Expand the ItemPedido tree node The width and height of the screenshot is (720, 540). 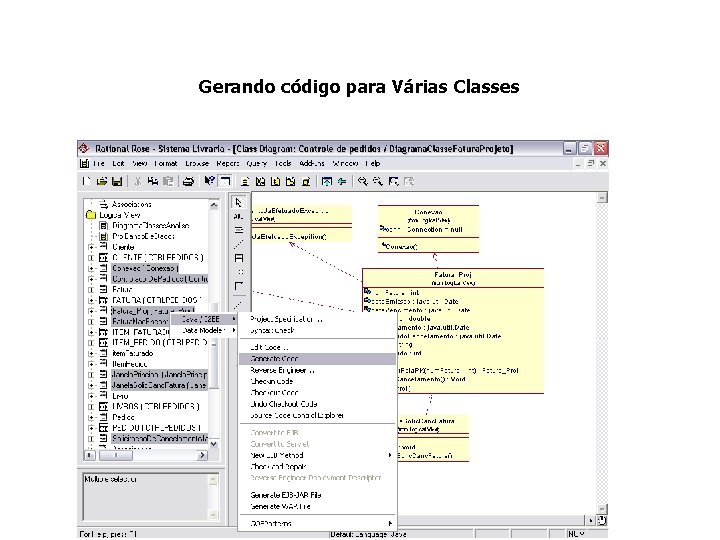(91, 364)
